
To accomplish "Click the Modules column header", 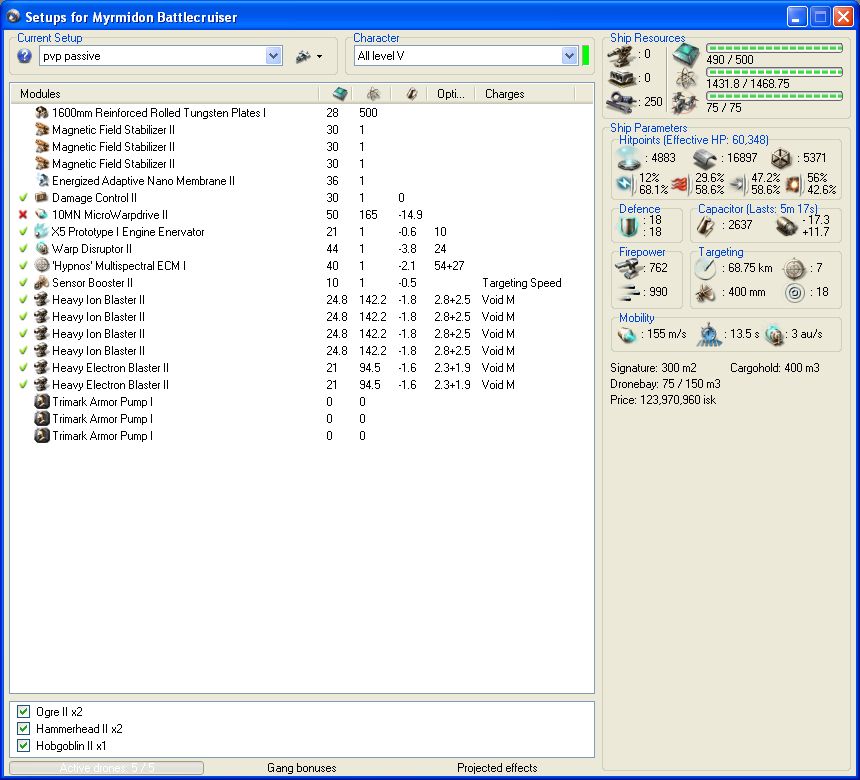I will tap(165, 94).
